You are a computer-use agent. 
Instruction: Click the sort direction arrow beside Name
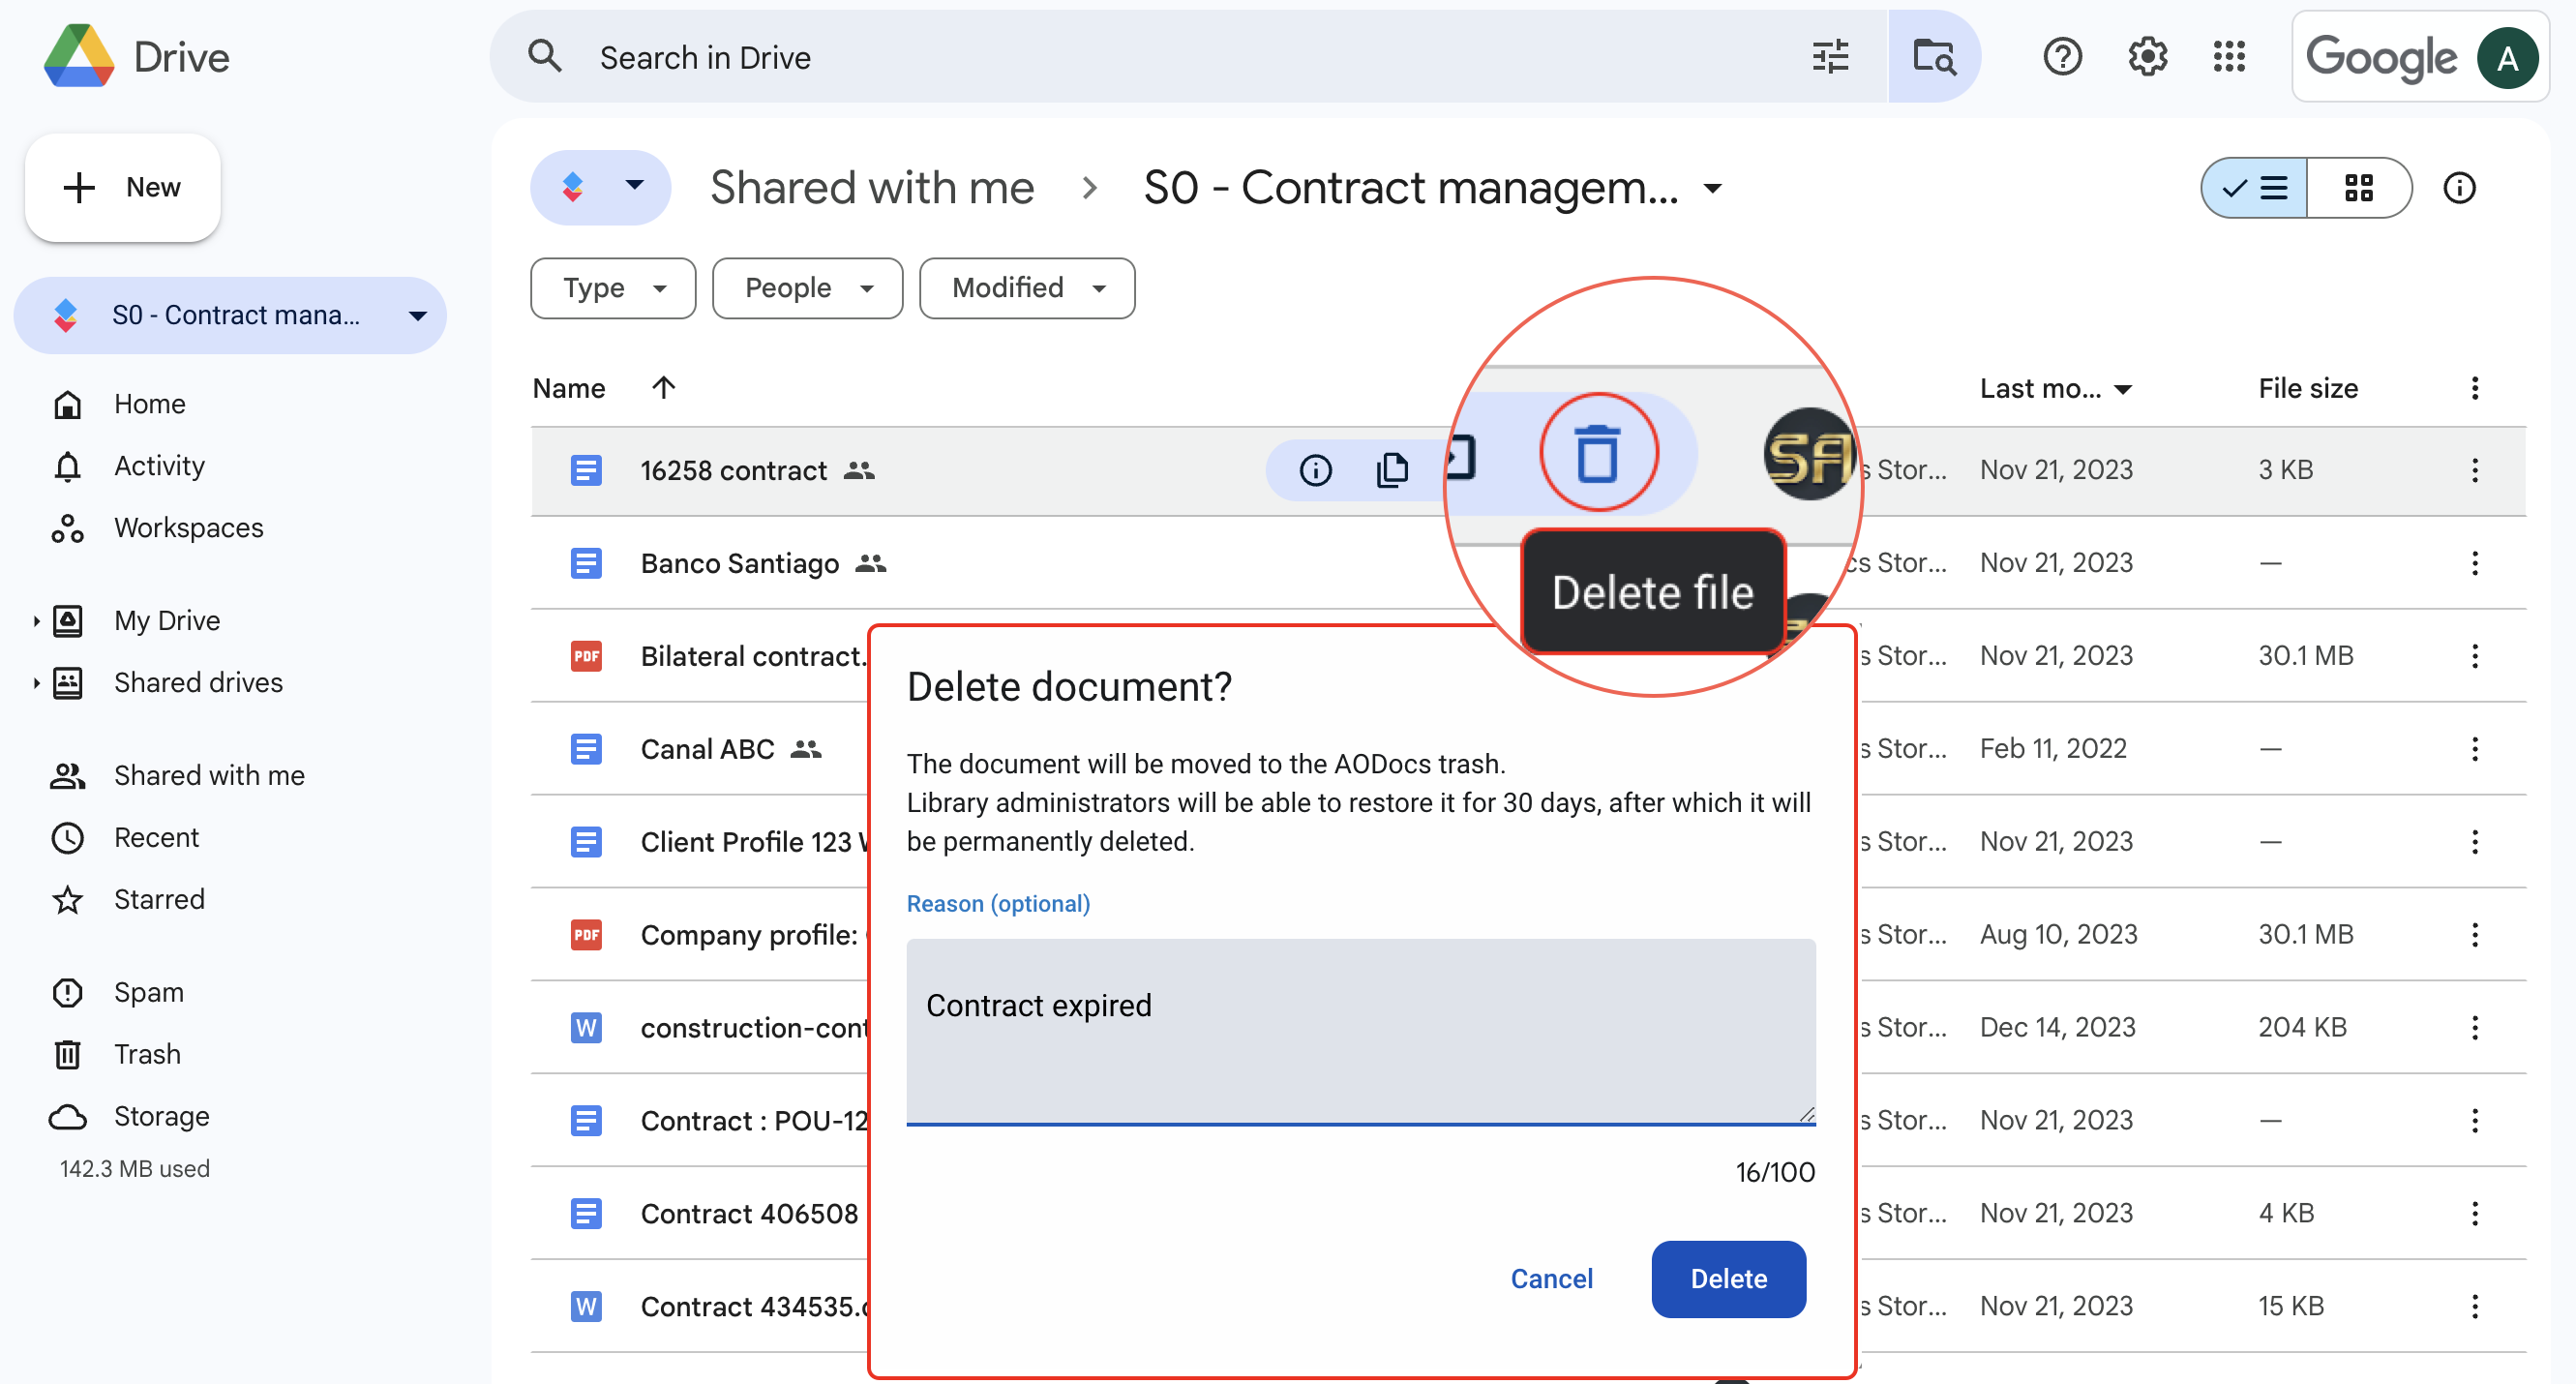(663, 387)
